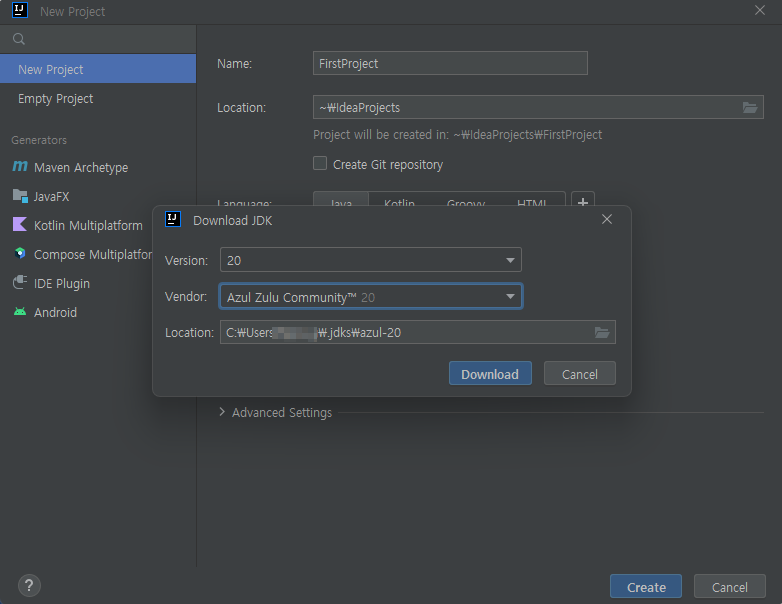This screenshot has width=782, height=604.
Task: Choose Java language tab
Action: (341, 201)
